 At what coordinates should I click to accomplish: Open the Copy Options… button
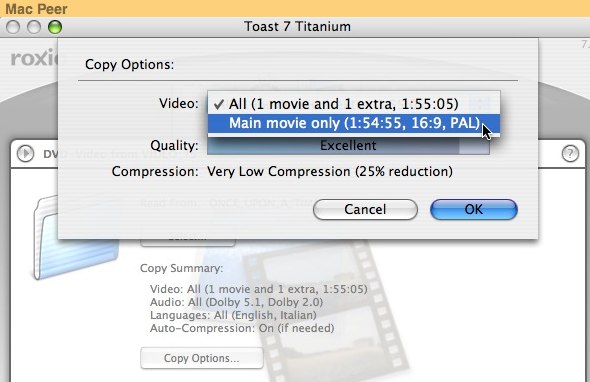coord(202,358)
